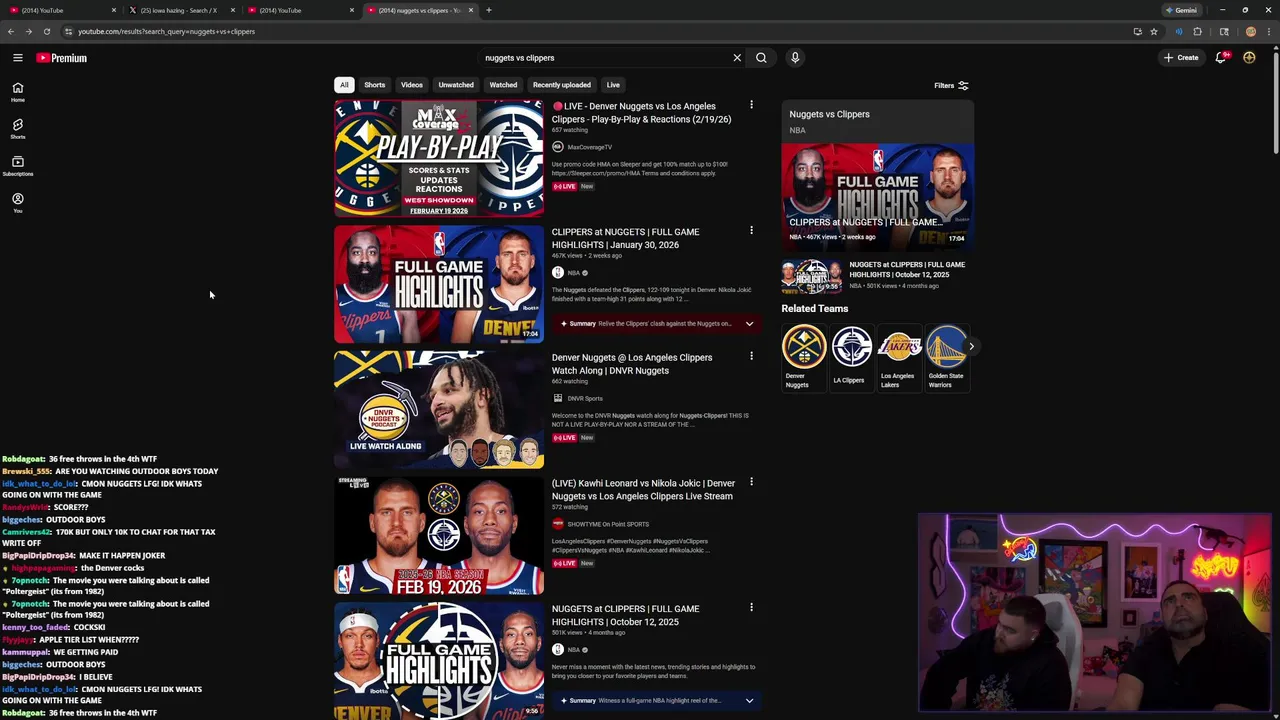Open the Chrome three-dot menu
Viewport: 1280px width, 720px height.
[x=1269, y=31]
